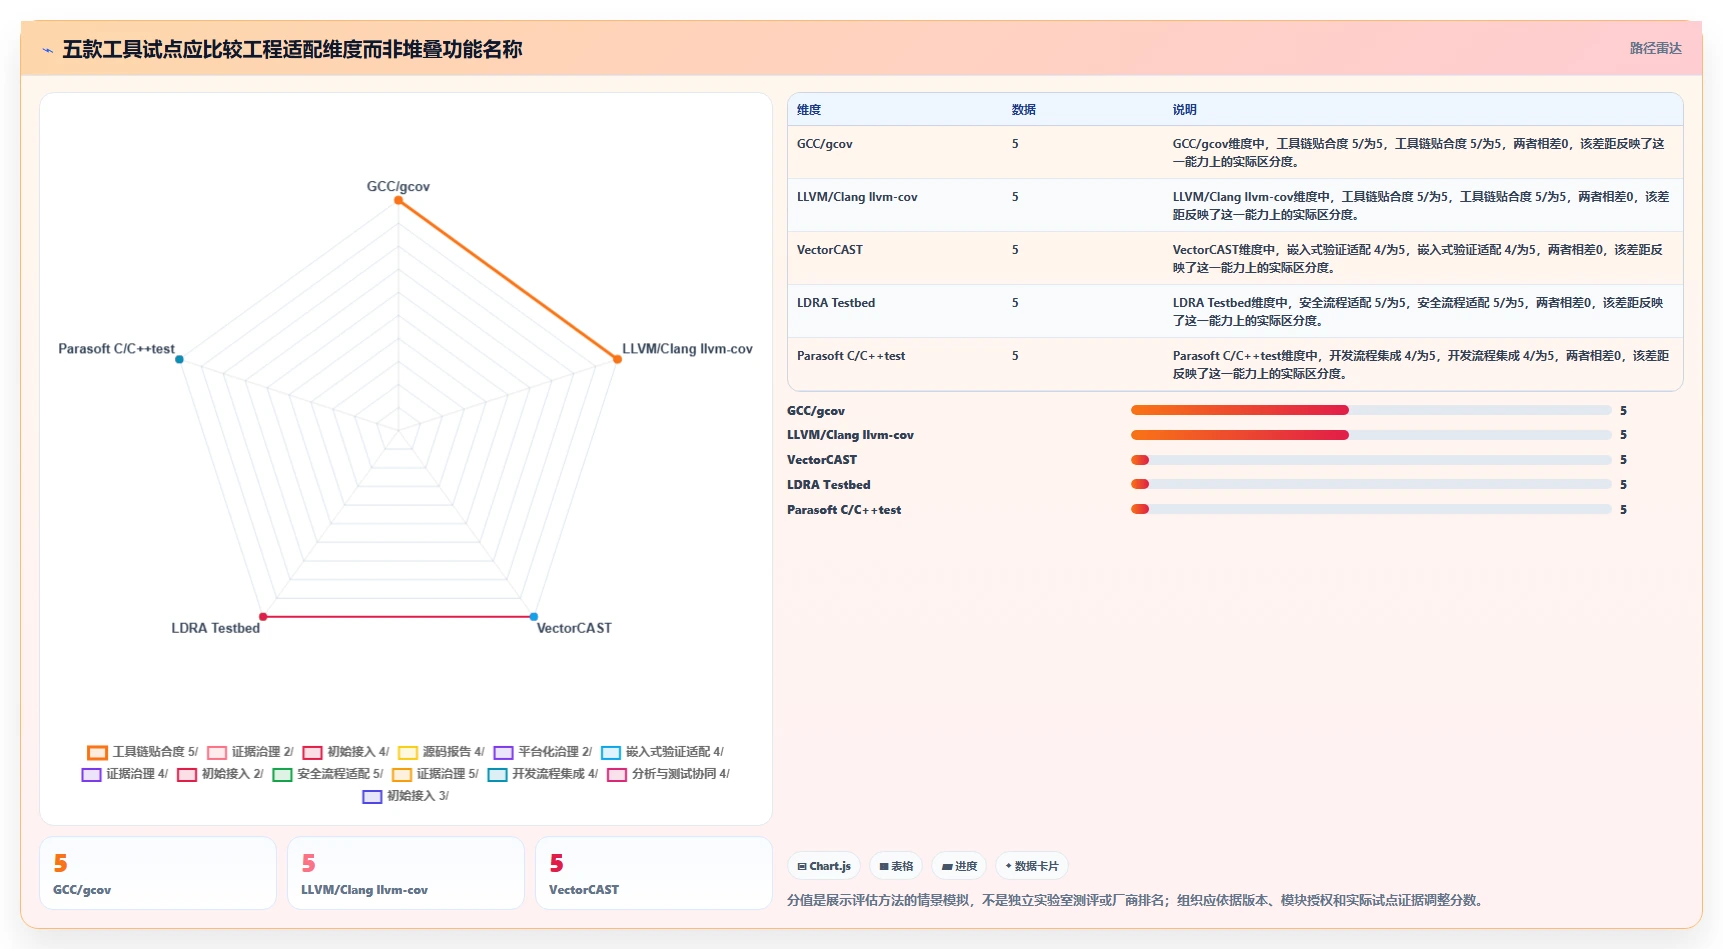The width and height of the screenshot is (1723, 949).
Task: Select the Parasoft C/C++test table row name
Action: (851, 356)
